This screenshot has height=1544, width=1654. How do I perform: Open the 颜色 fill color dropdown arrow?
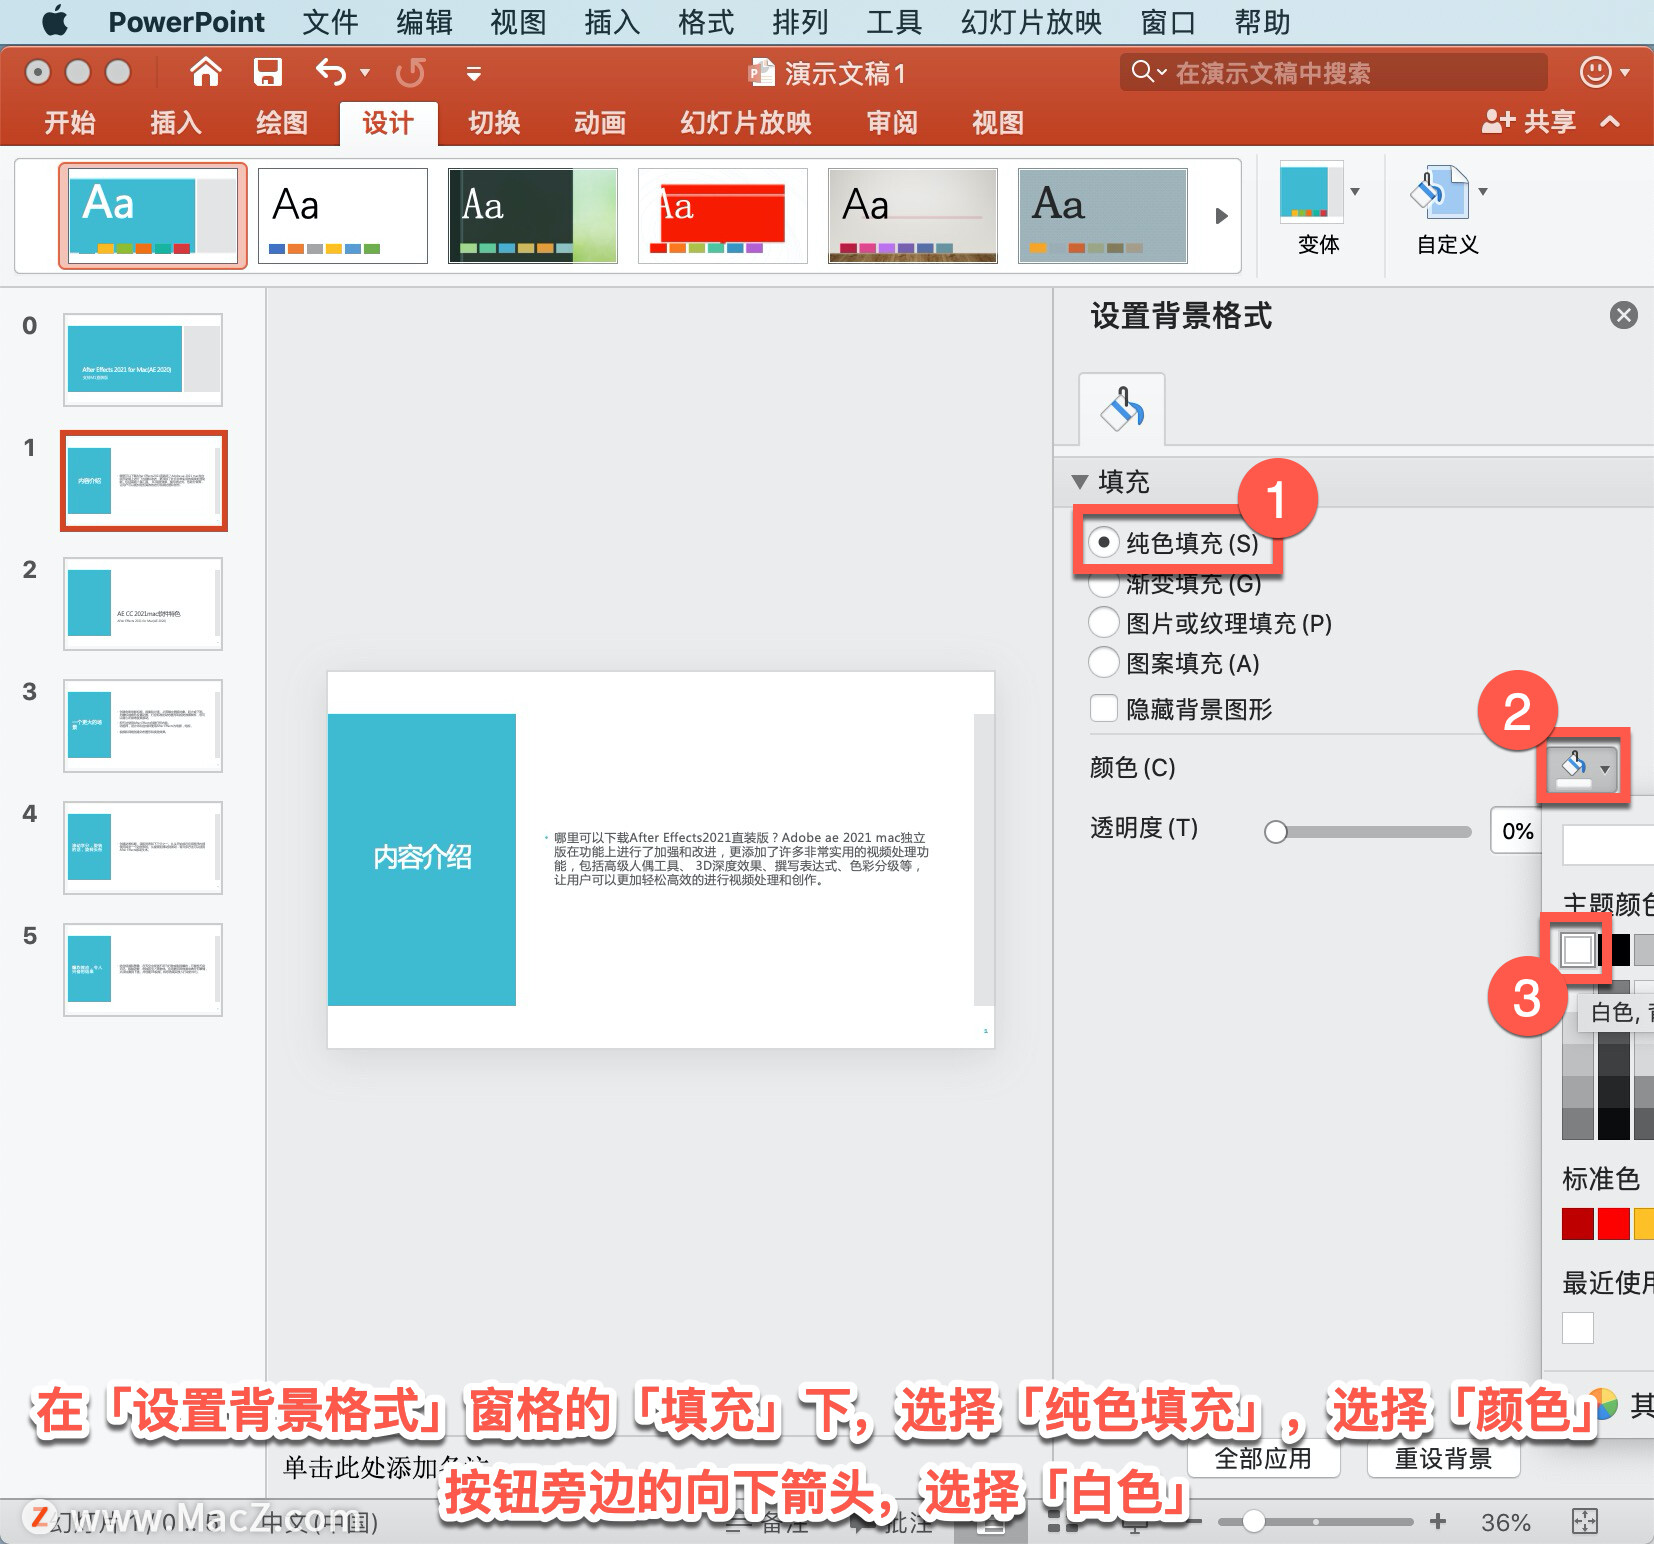click(1605, 768)
